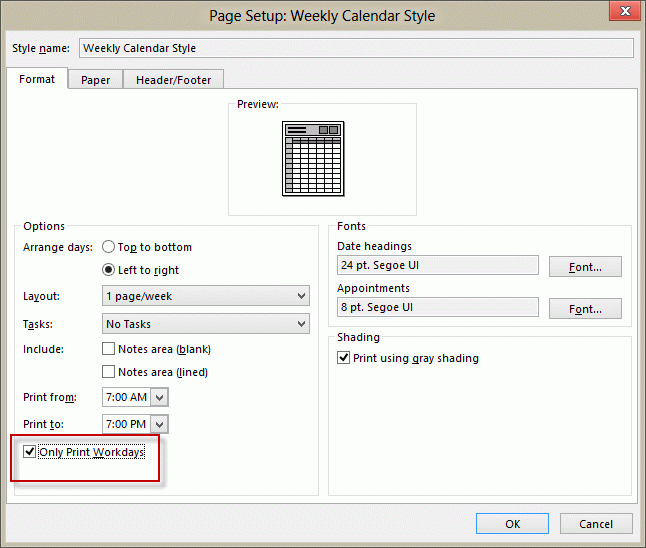646x548 pixels.
Task: Switch to the Paper tab
Action: pos(95,80)
